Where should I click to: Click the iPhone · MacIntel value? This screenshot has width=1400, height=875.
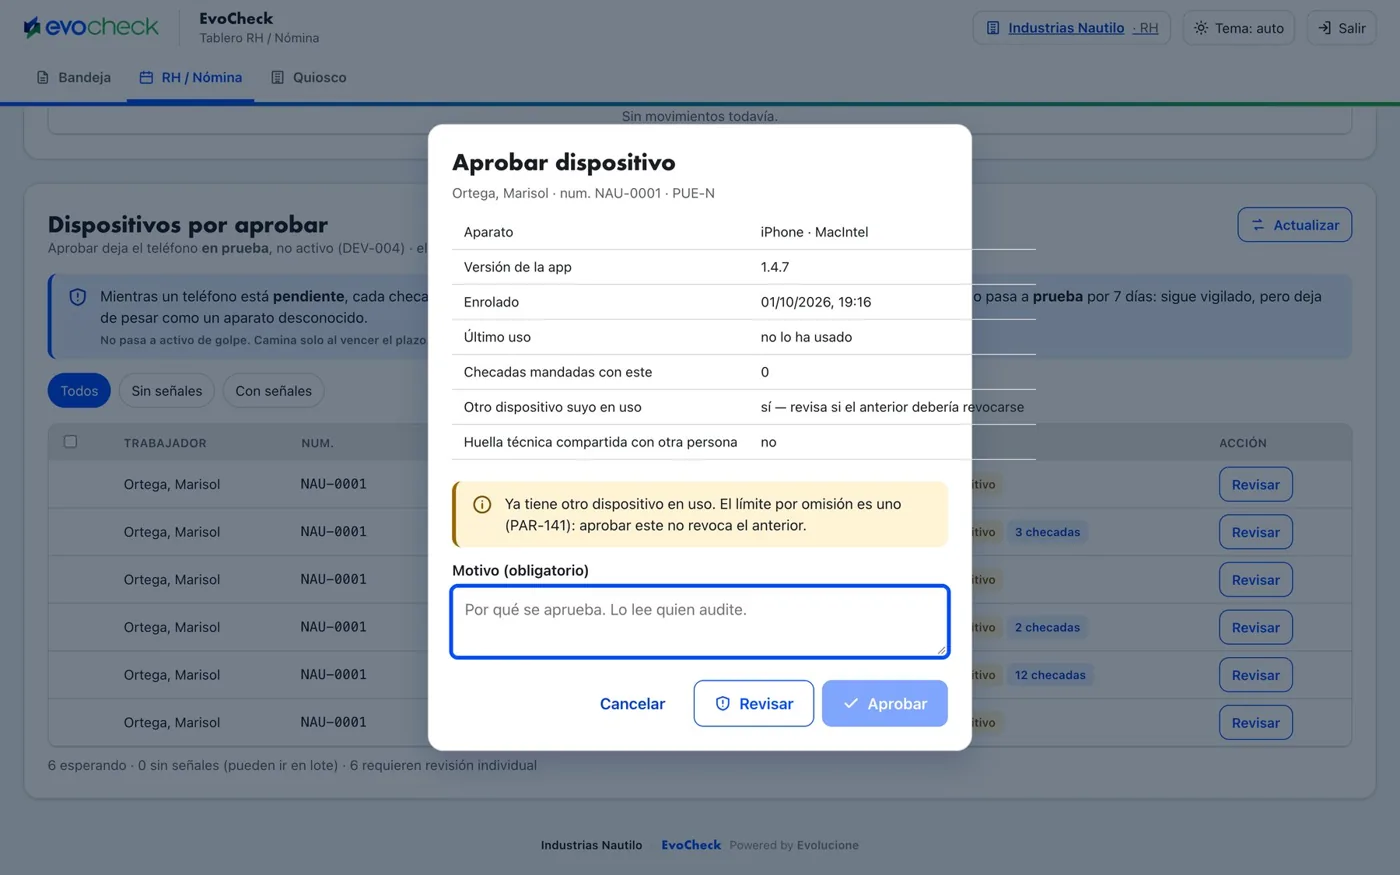pyautogui.click(x=814, y=232)
